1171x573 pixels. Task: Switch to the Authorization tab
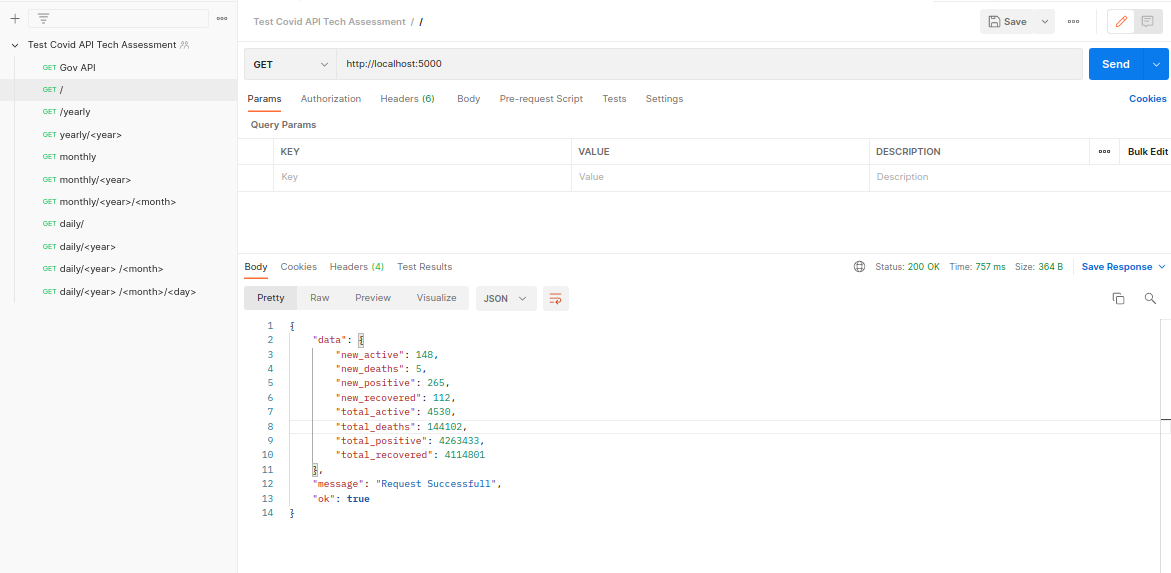point(331,99)
